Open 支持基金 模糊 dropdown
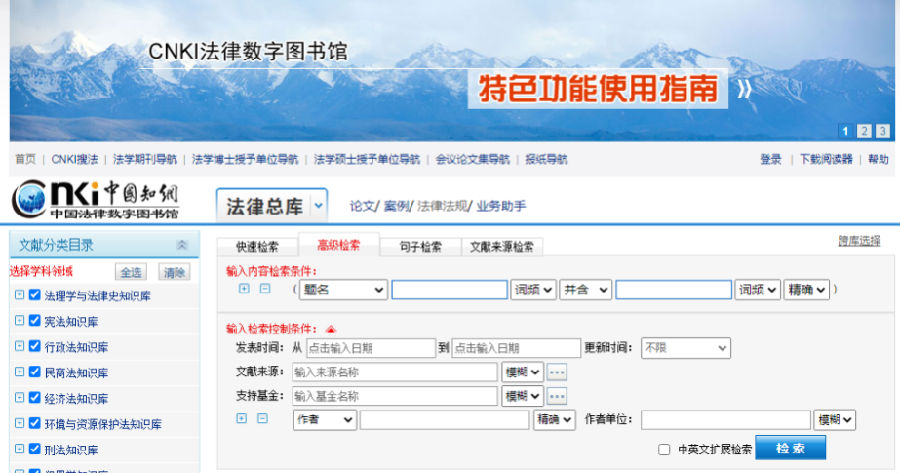The image size is (900, 473). (x=522, y=396)
